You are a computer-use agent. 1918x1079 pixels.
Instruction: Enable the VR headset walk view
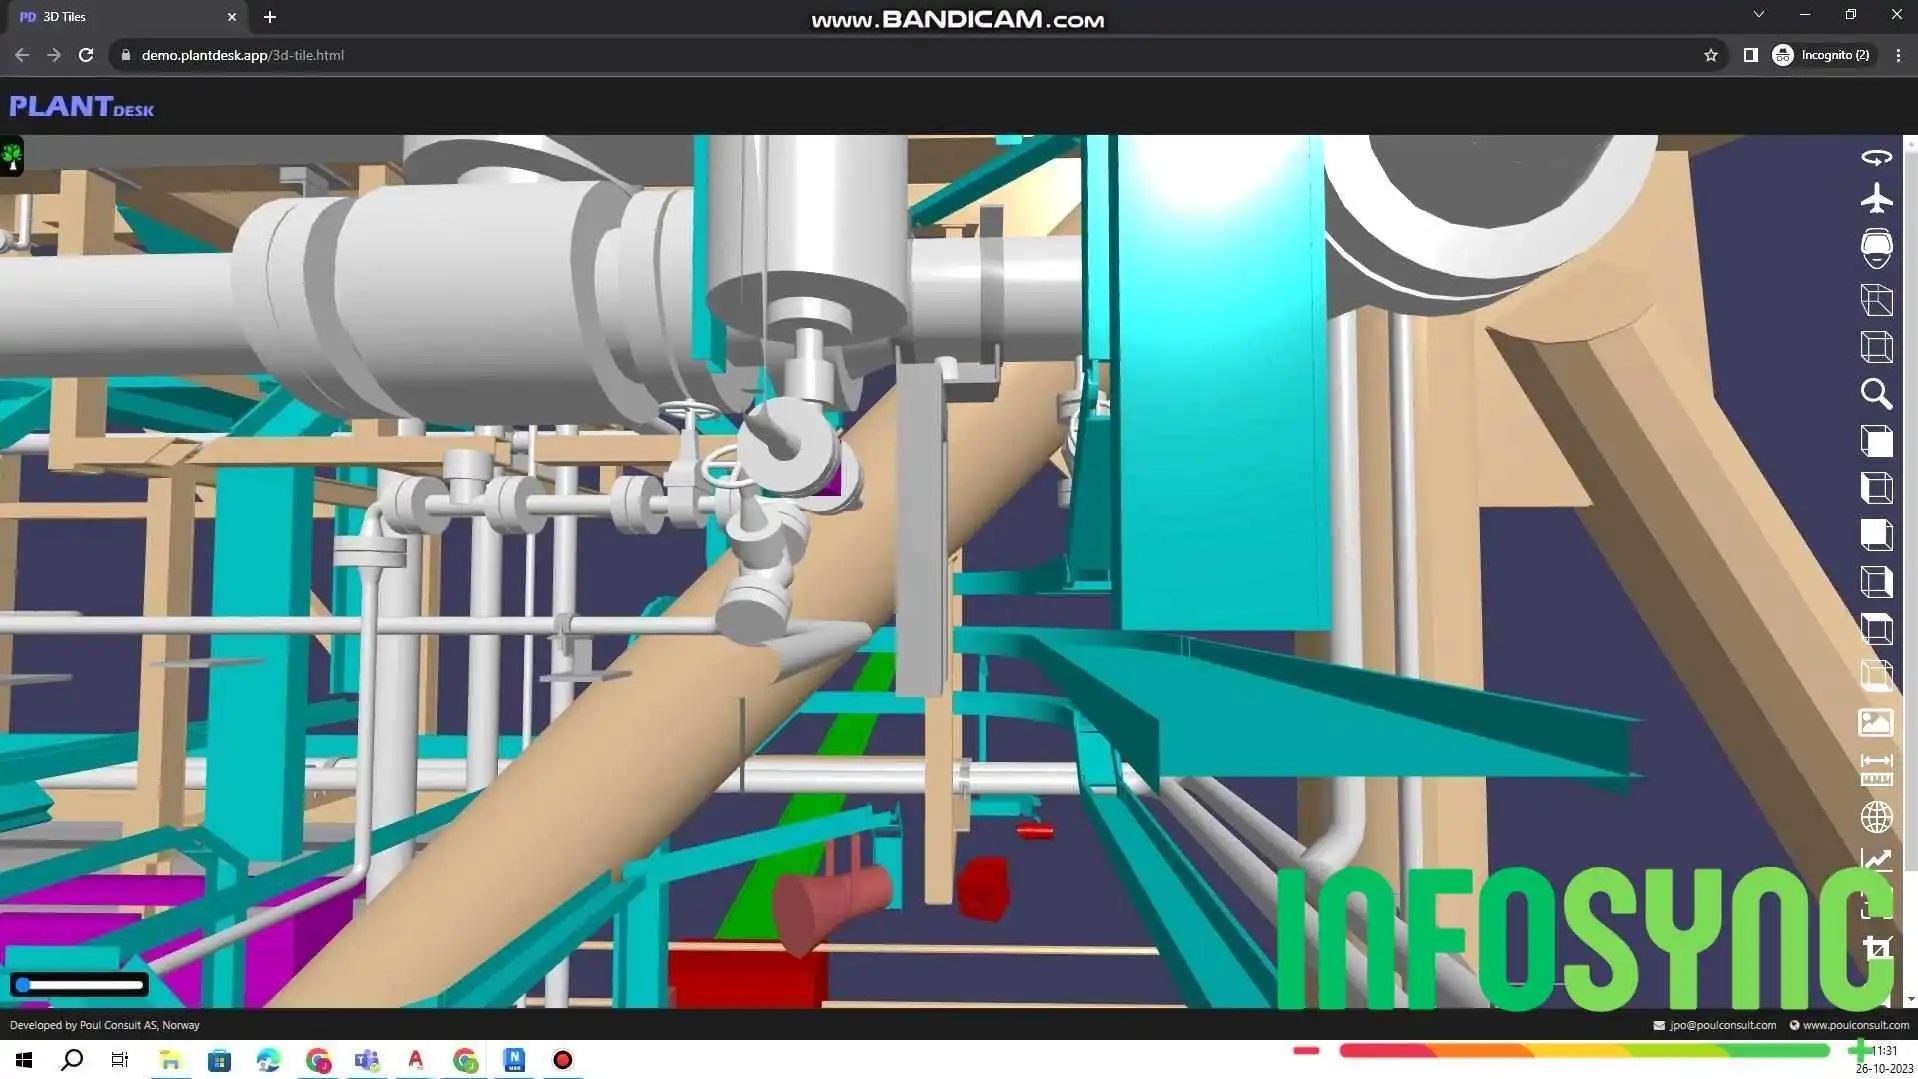coord(1876,248)
